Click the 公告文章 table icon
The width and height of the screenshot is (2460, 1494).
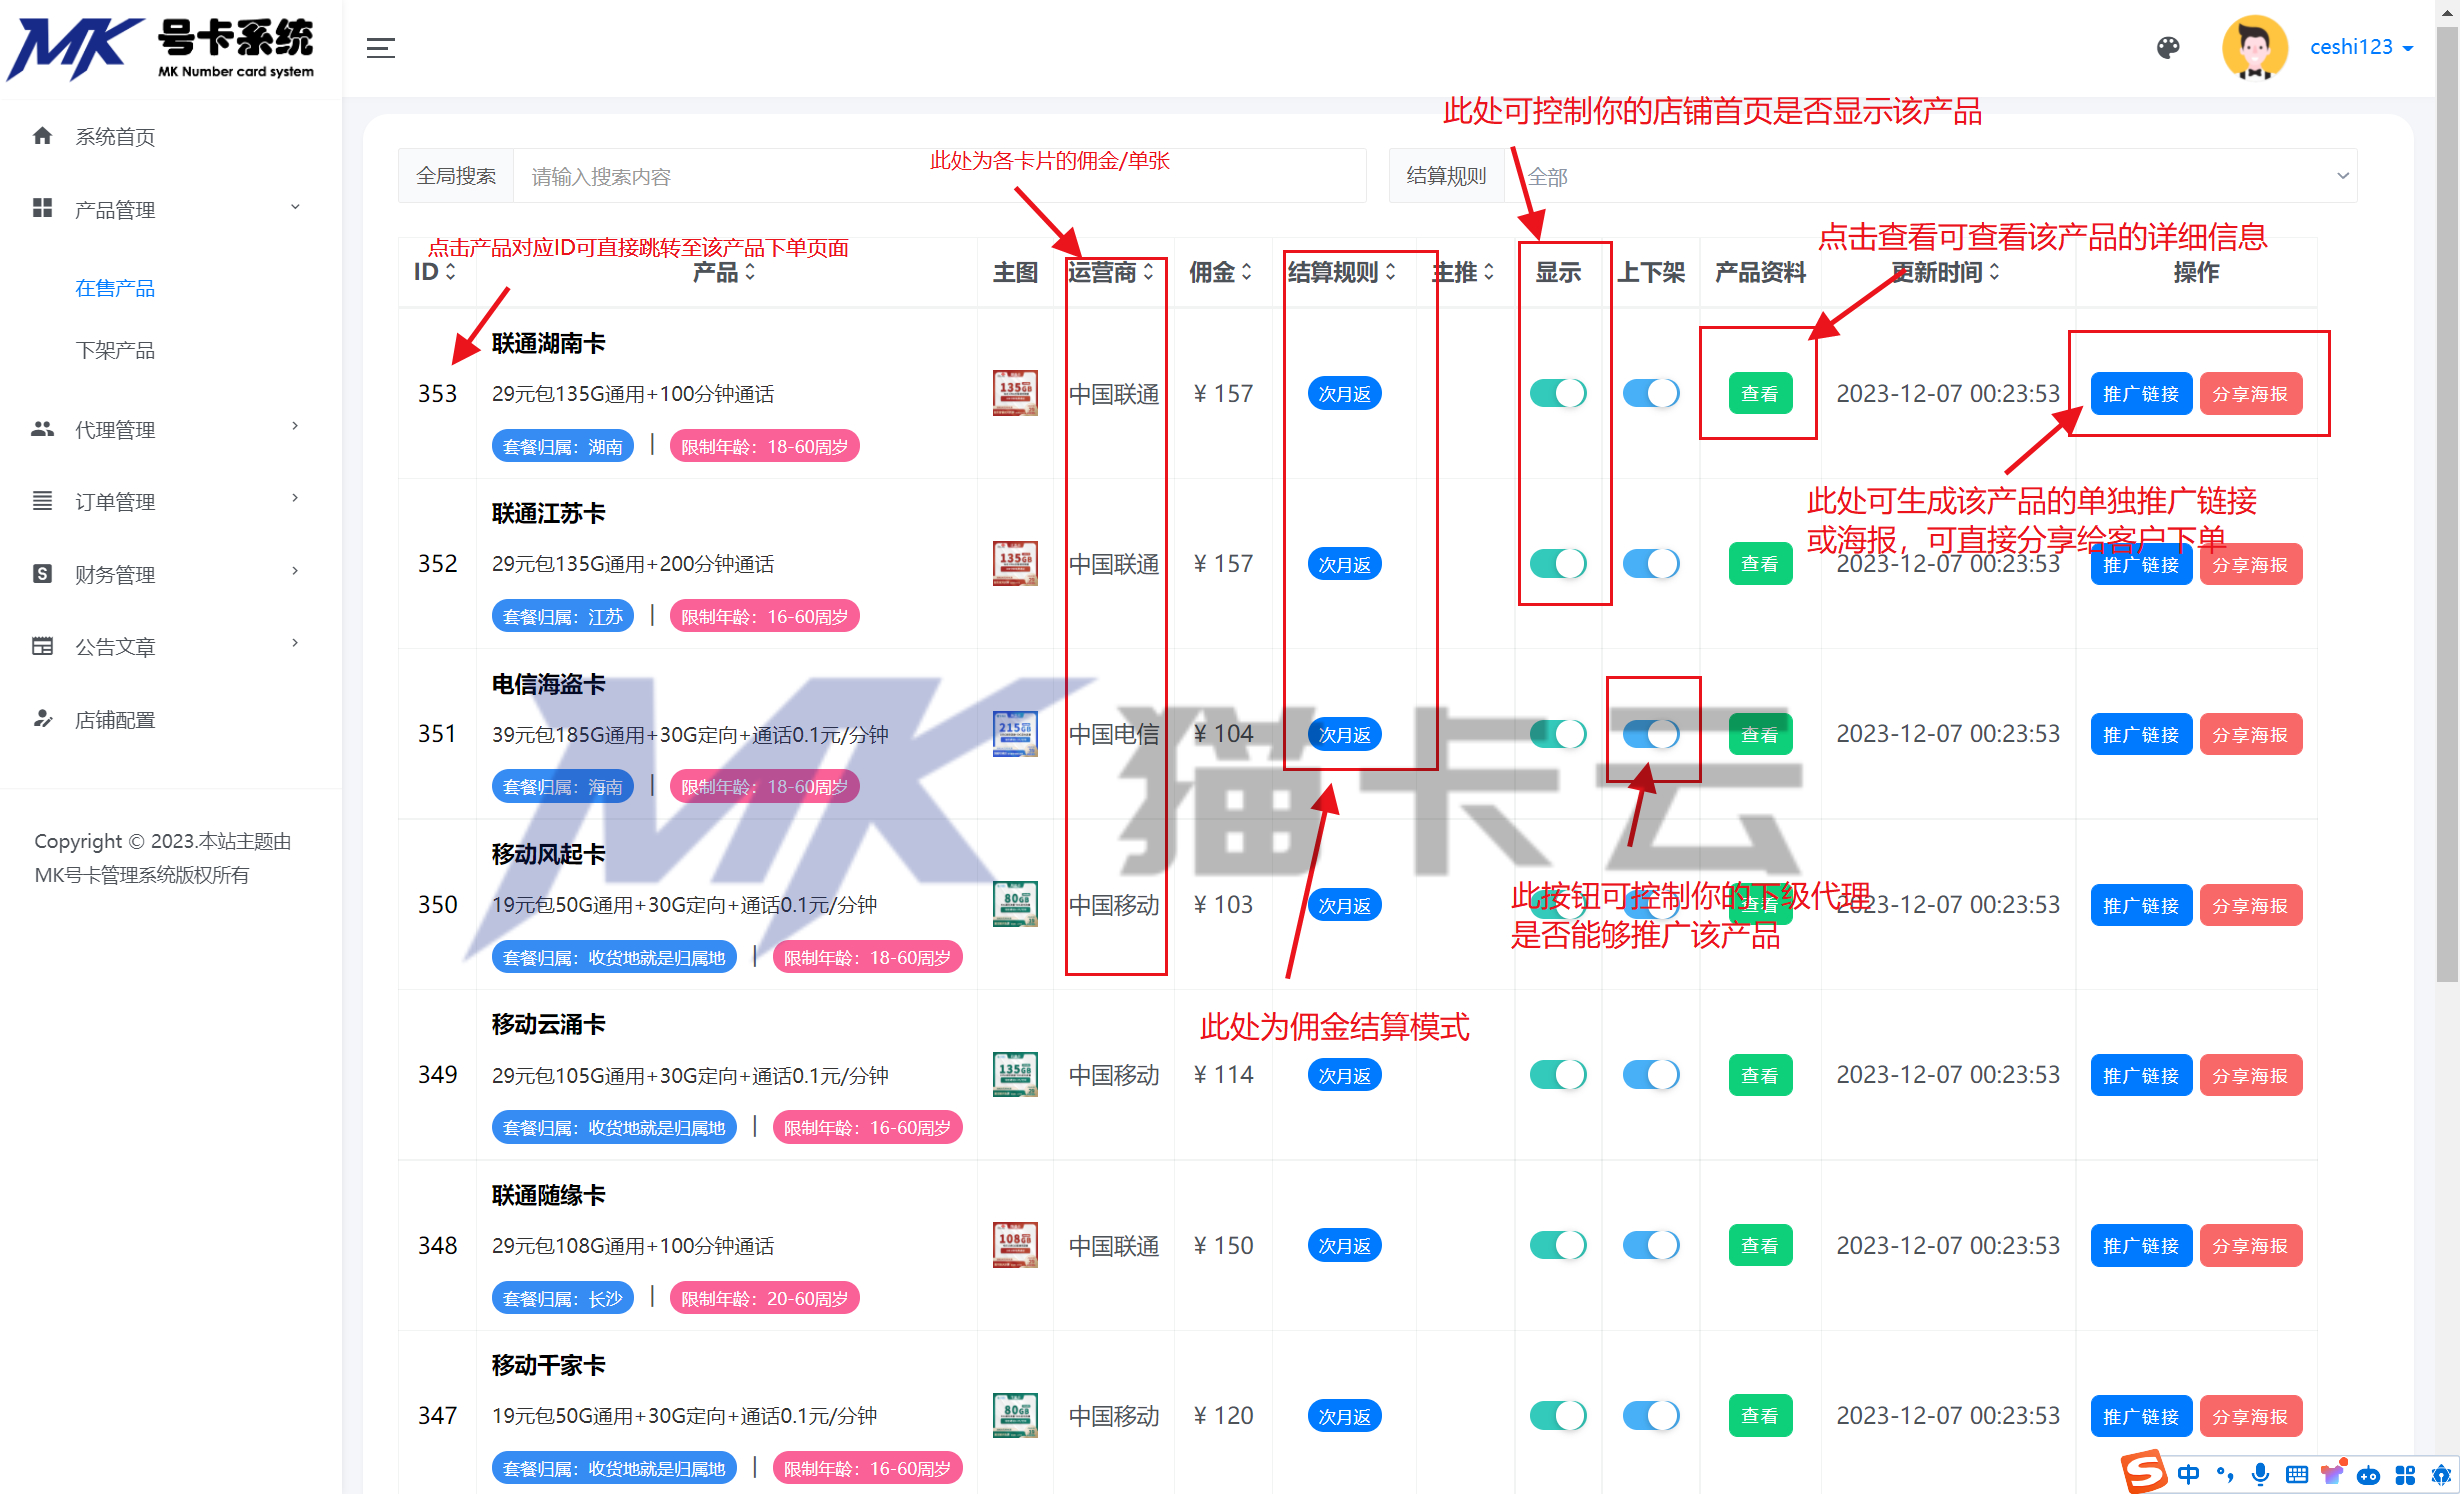coord(42,646)
